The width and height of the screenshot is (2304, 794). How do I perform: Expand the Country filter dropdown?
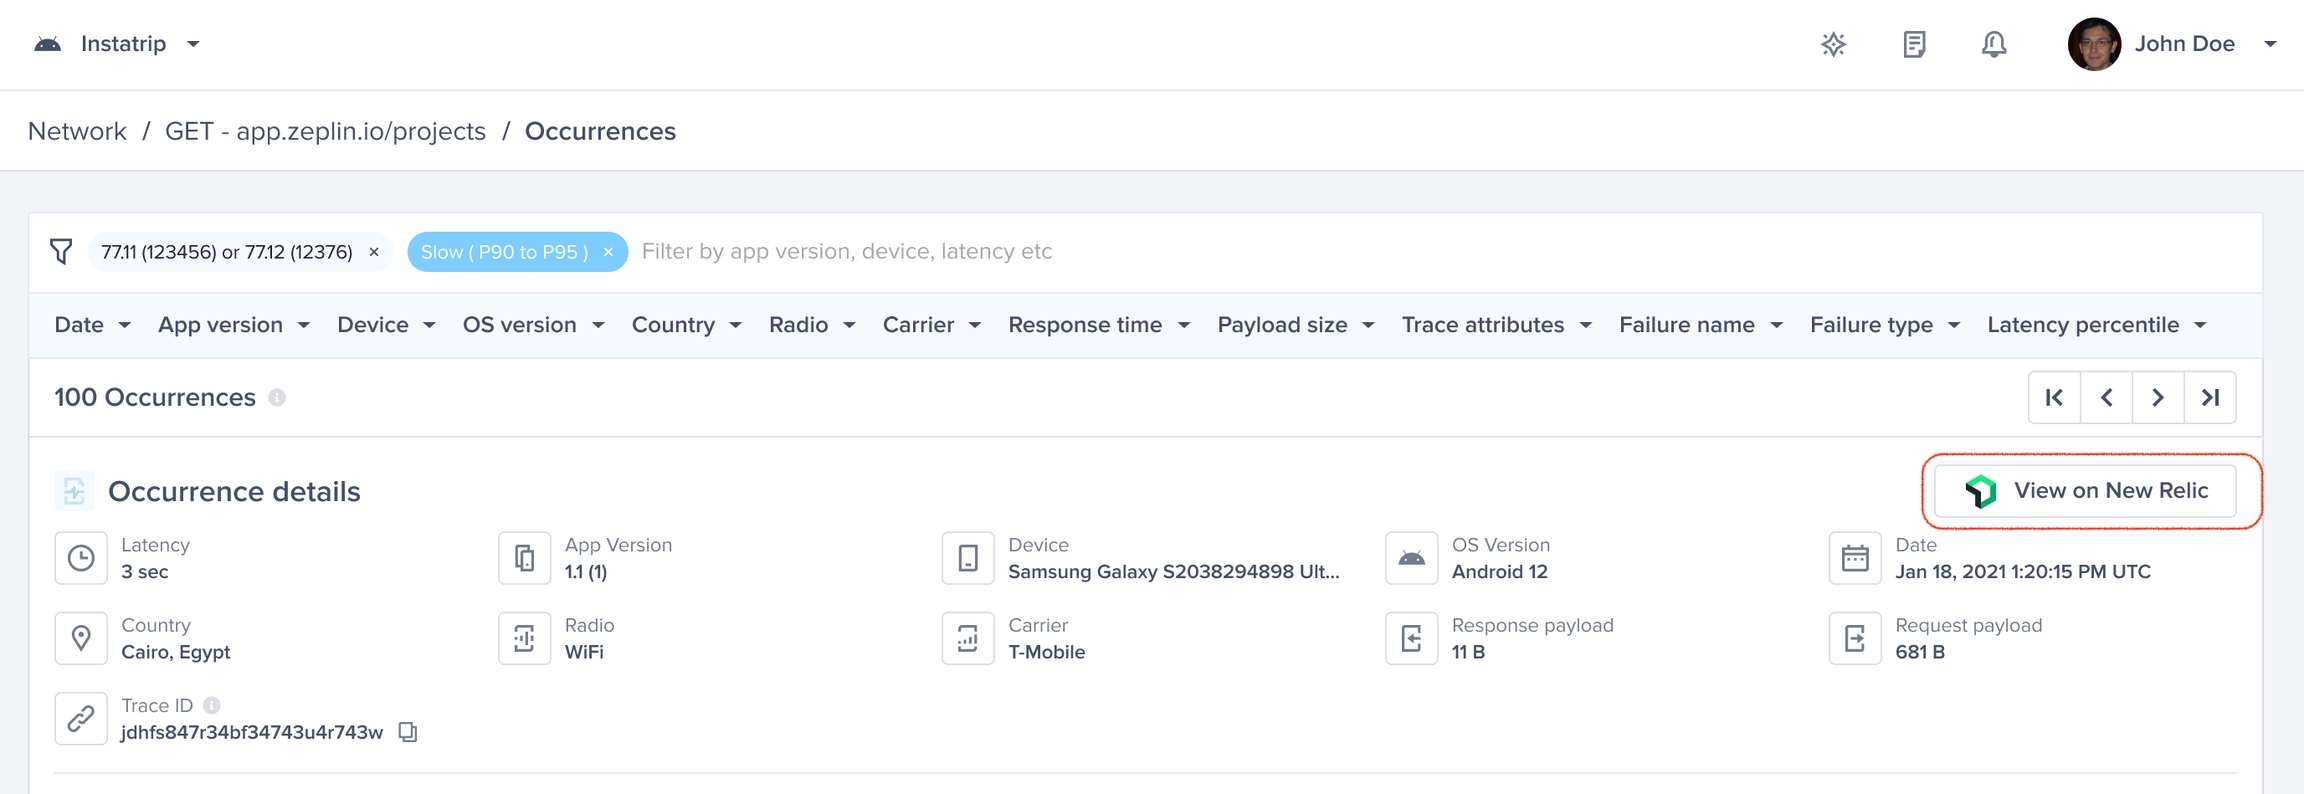(x=686, y=325)
